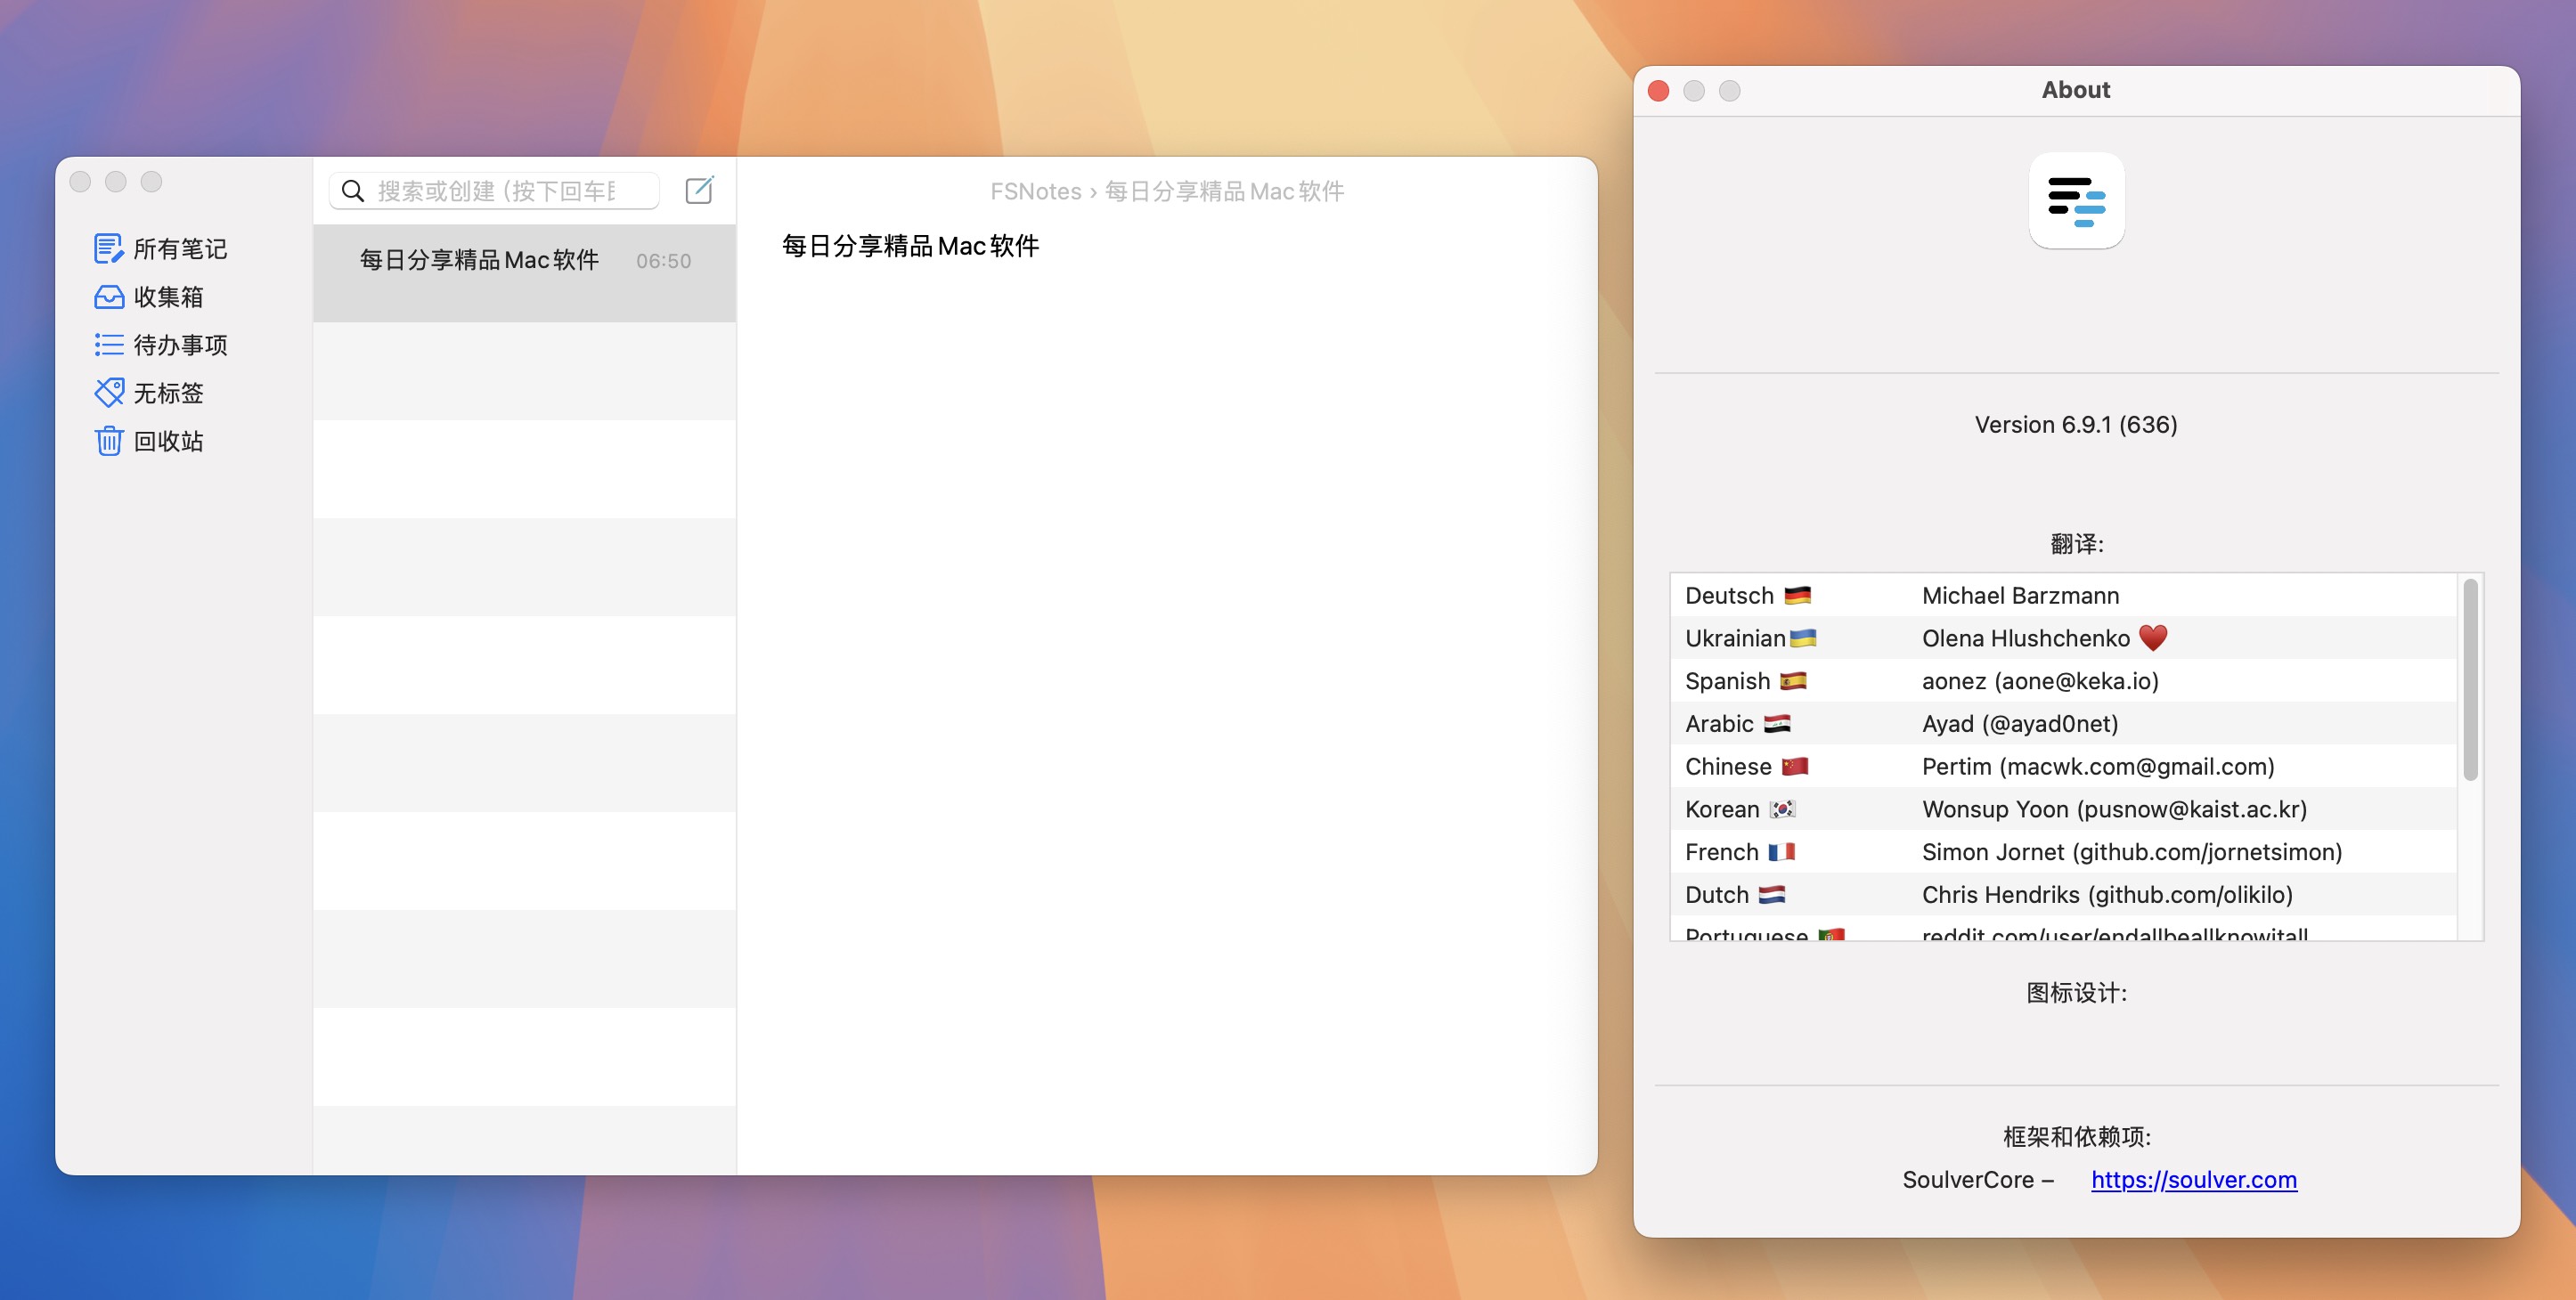Click the French row Simon Jornet
Image resolution: width=2576 pixels, height=1300 pixels.
(2063, 852)
